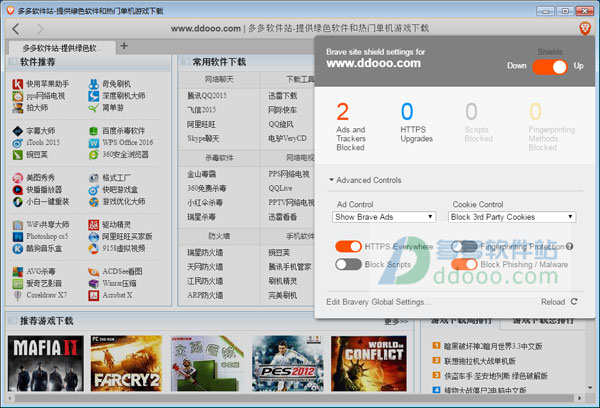Click the AVG杀毒 icon
The width and height of the screenshot is (600, 408).
click(18, 272)
